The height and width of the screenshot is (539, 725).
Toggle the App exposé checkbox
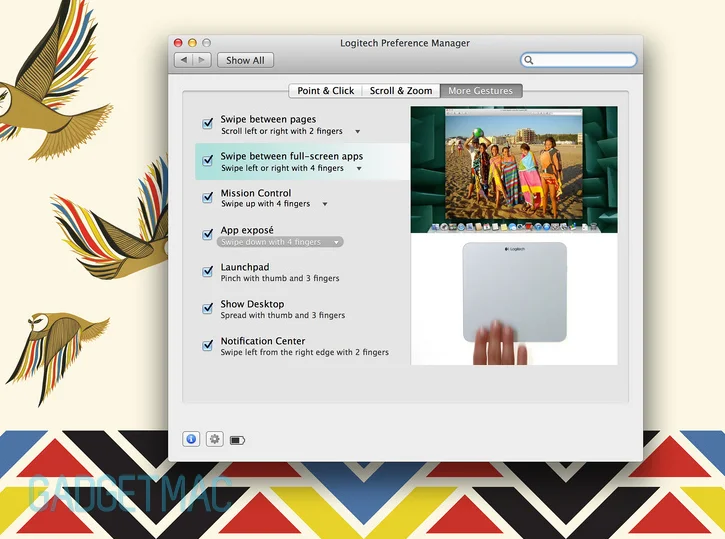pos(208,234)
